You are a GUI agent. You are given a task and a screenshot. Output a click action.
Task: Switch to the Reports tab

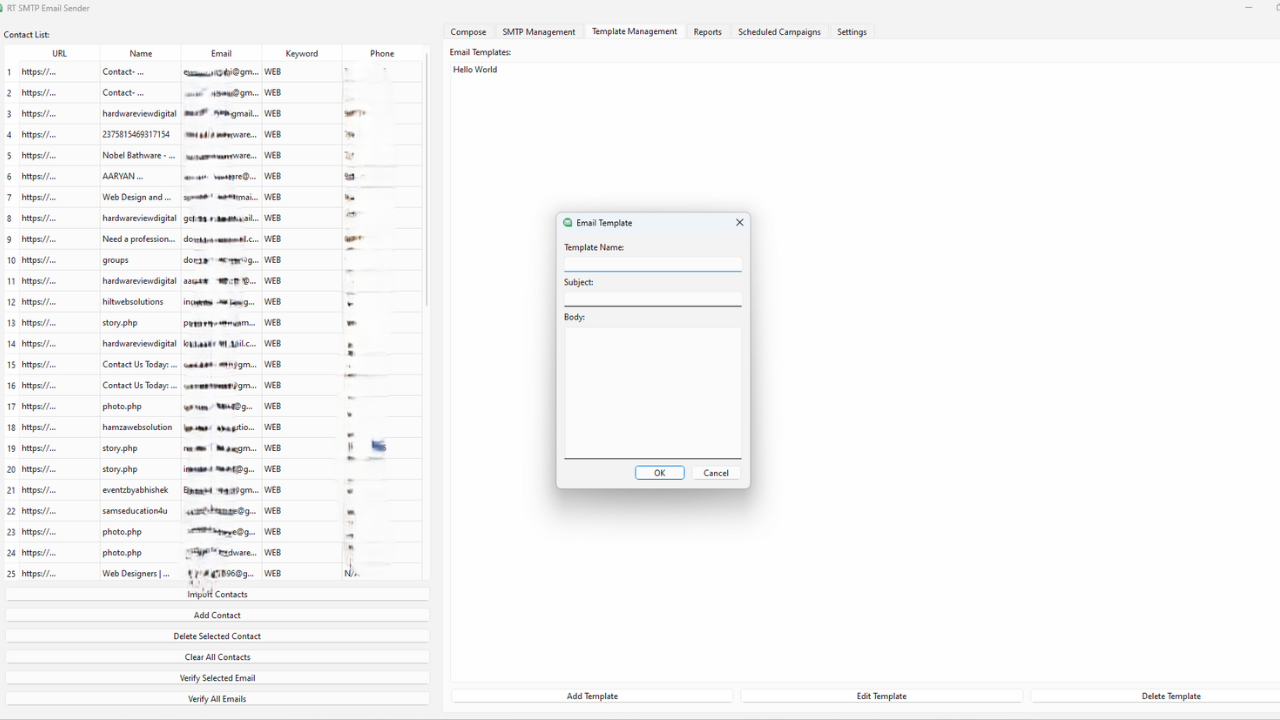tap(708, 31)
